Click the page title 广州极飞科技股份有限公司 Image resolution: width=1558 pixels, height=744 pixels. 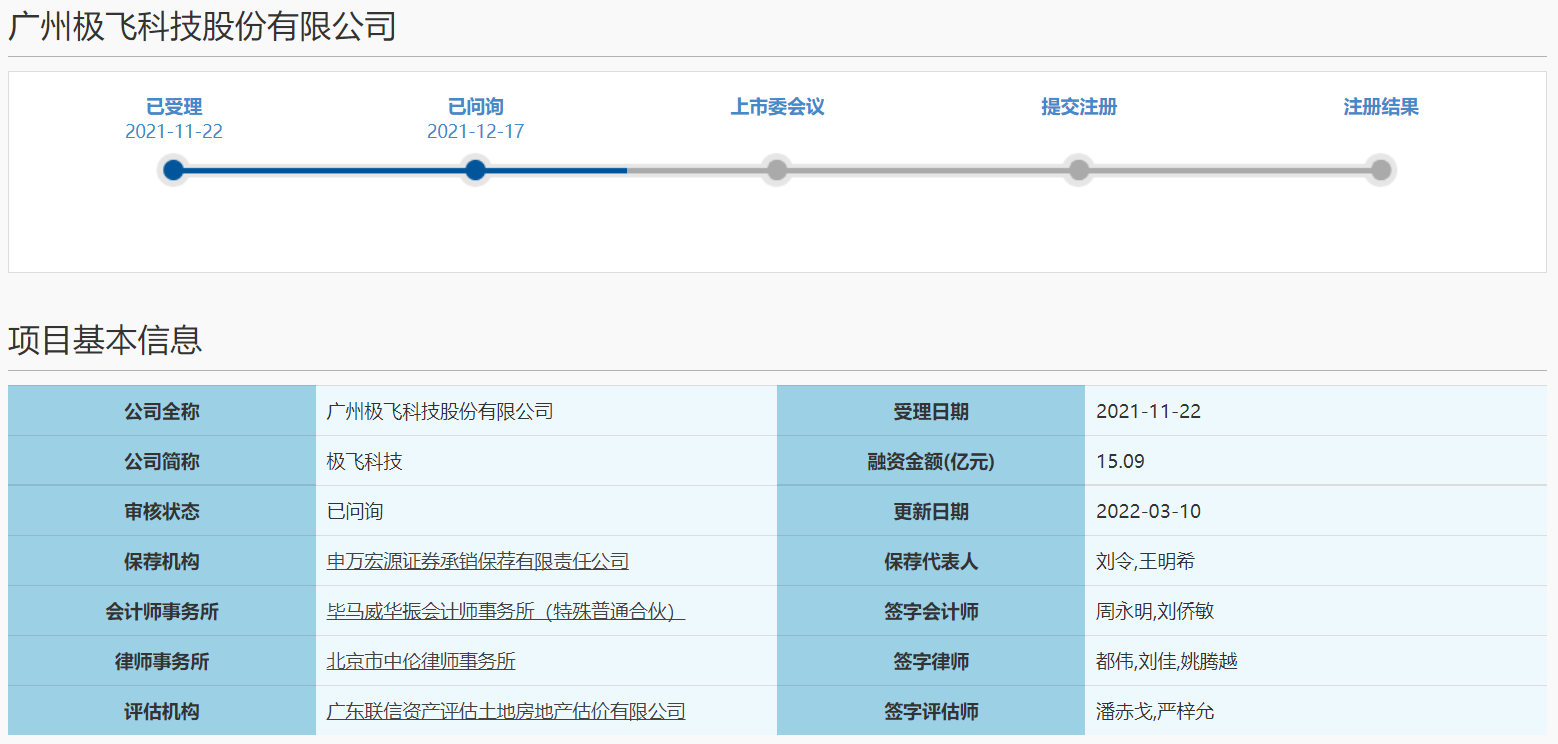point(203,27)
